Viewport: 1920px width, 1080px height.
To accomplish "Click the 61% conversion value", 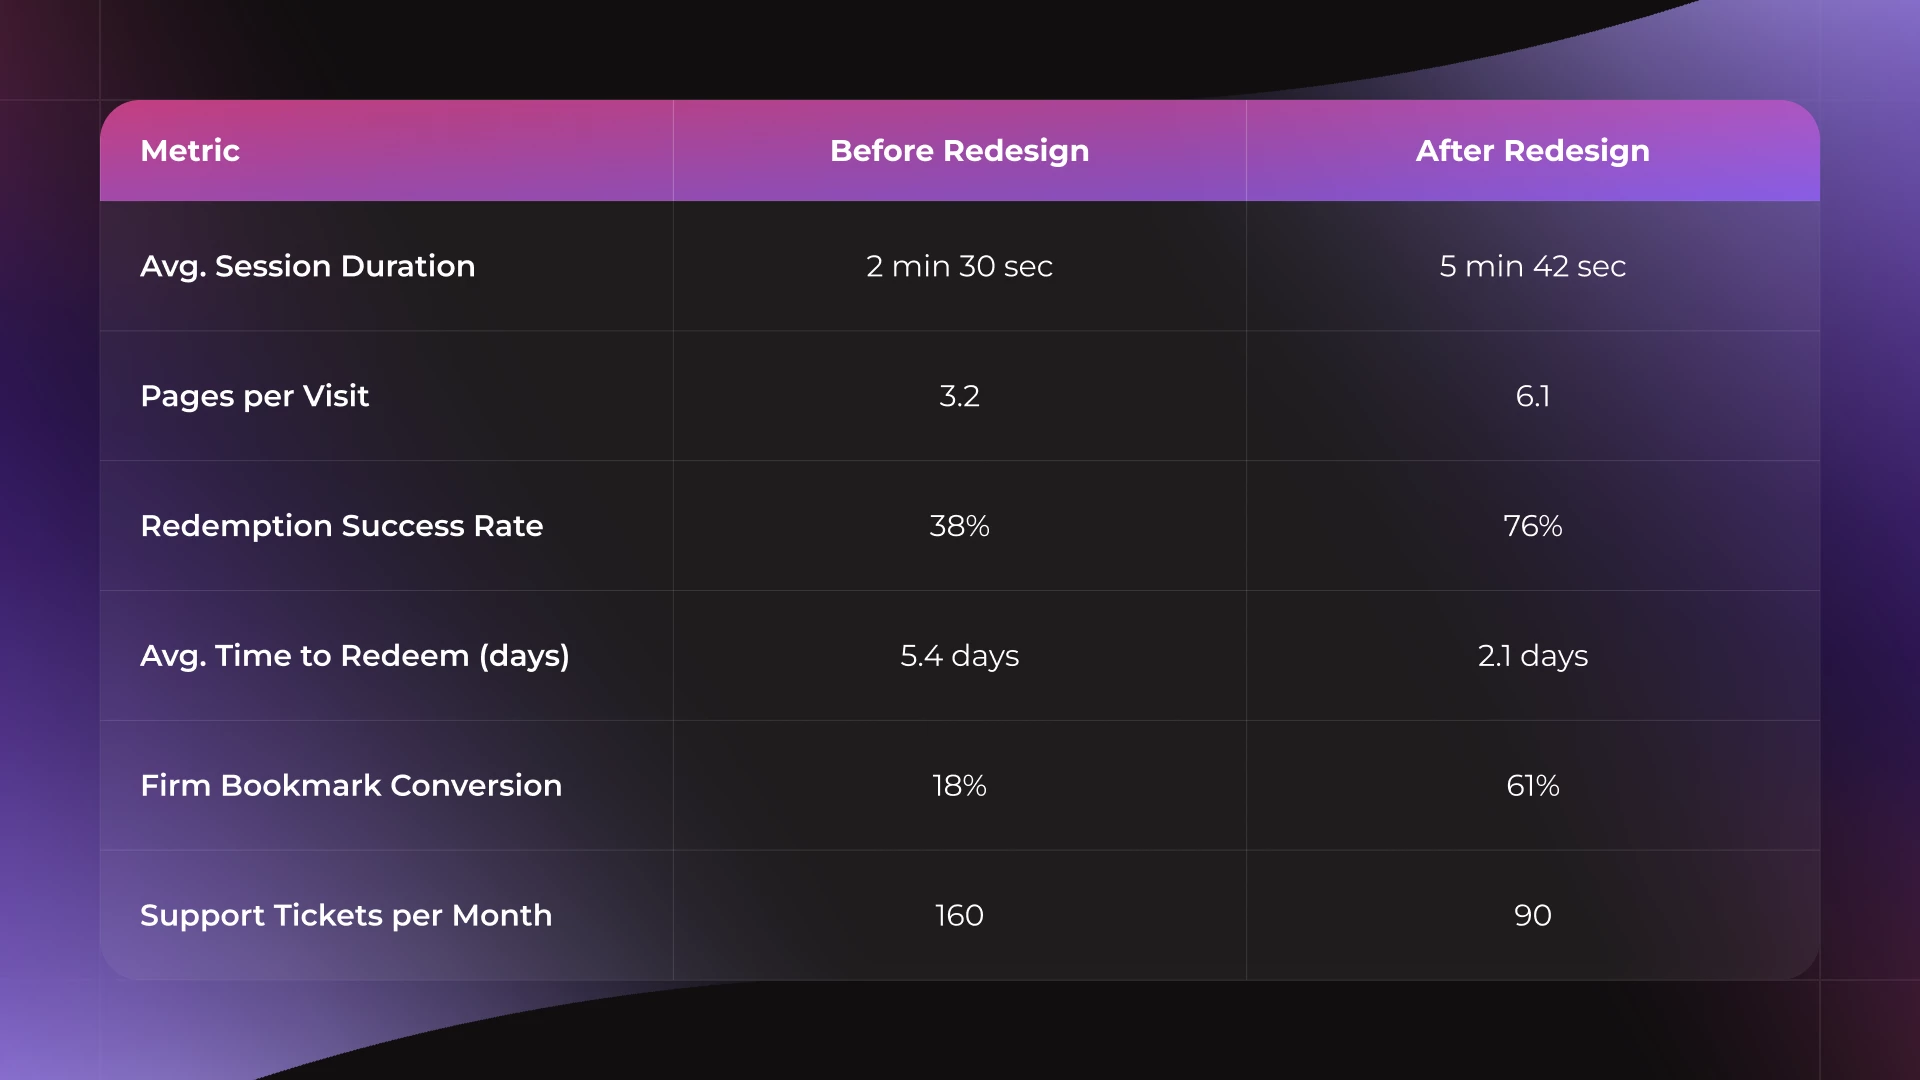I will (x=1532, y=786).
